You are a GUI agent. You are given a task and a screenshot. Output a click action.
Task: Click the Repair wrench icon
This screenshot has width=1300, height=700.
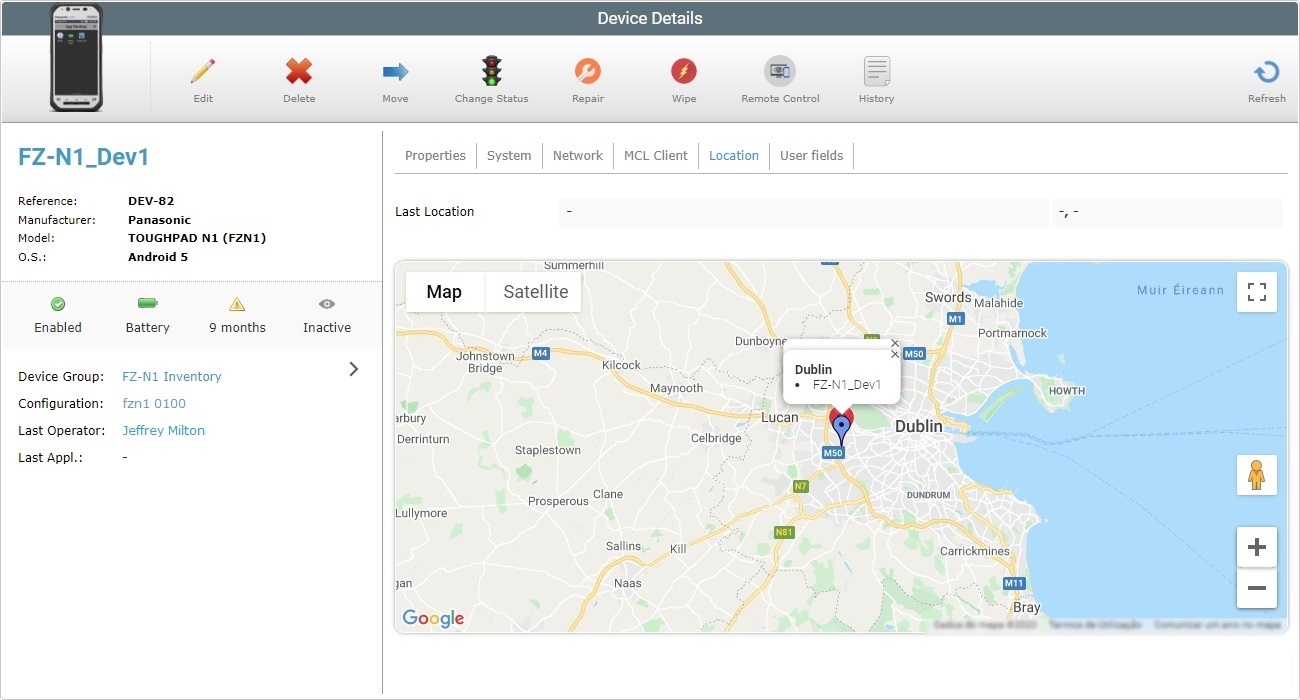(x=588, y=72)
